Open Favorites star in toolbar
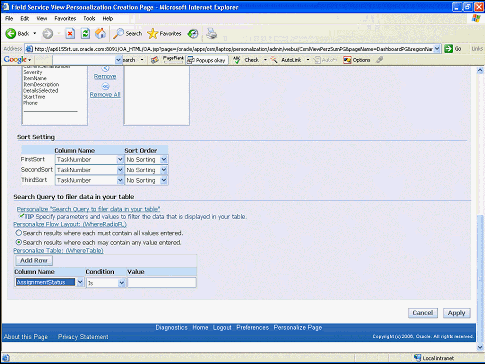This screenshot has width=485, height=364. (164, 33)
